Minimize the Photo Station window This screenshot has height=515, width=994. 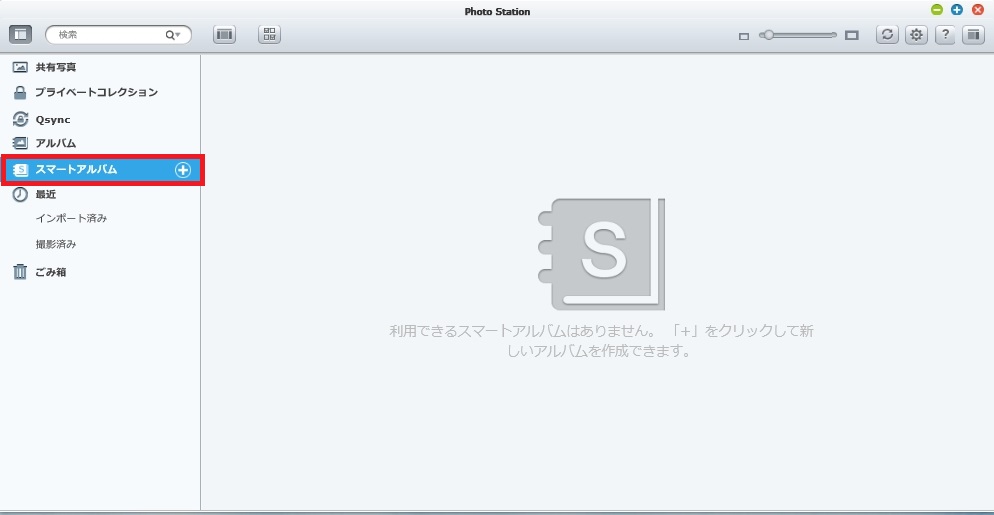[937, 10]
